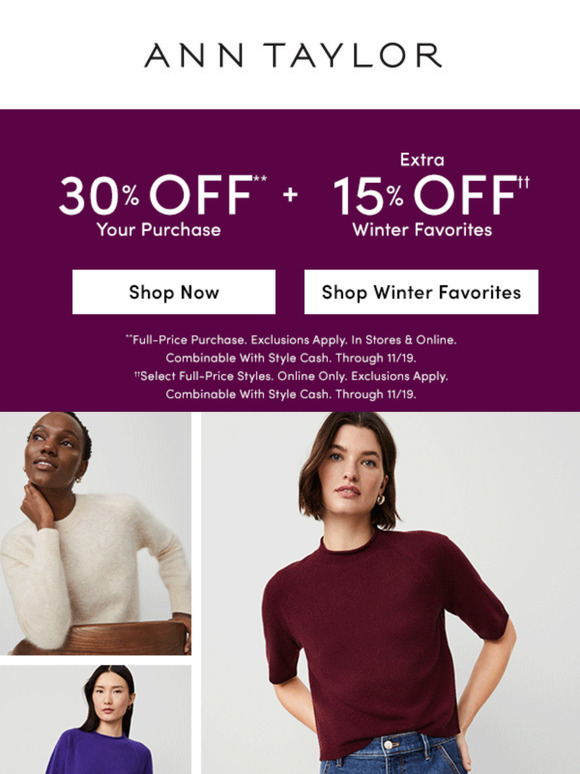Viewport: 580px width, 774px height.
Task: Click the Select Full-Price Styles disclaimer line
Action: coord(291,376)
